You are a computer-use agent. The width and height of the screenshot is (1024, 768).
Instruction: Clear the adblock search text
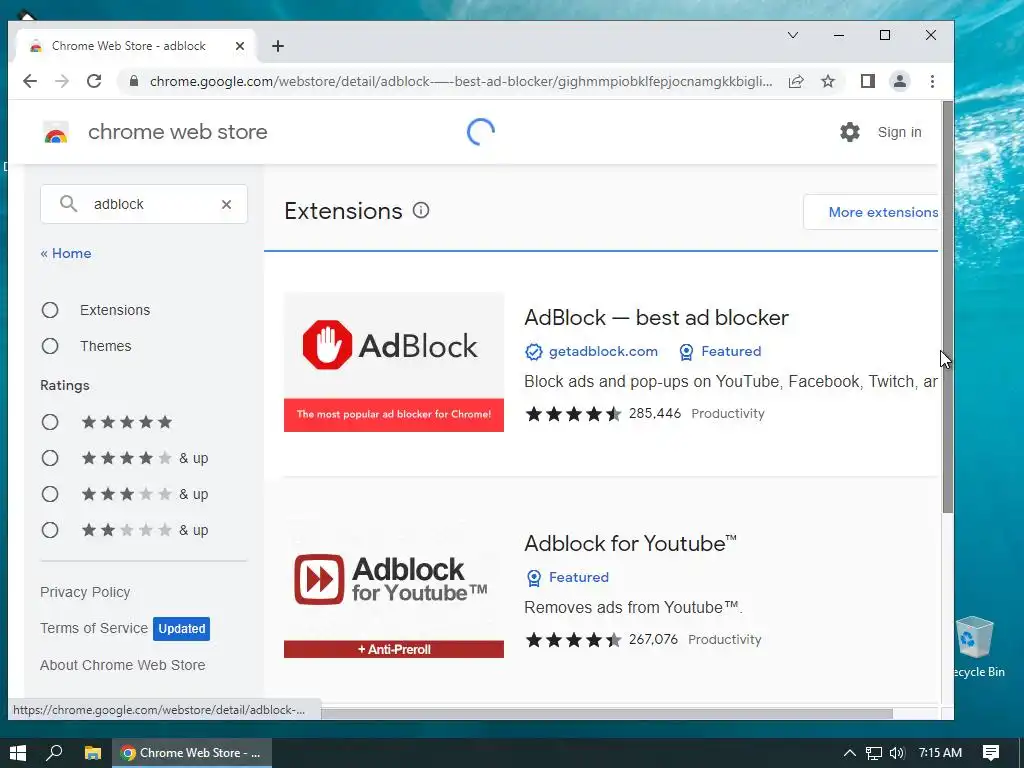click(x=226, y=204)
